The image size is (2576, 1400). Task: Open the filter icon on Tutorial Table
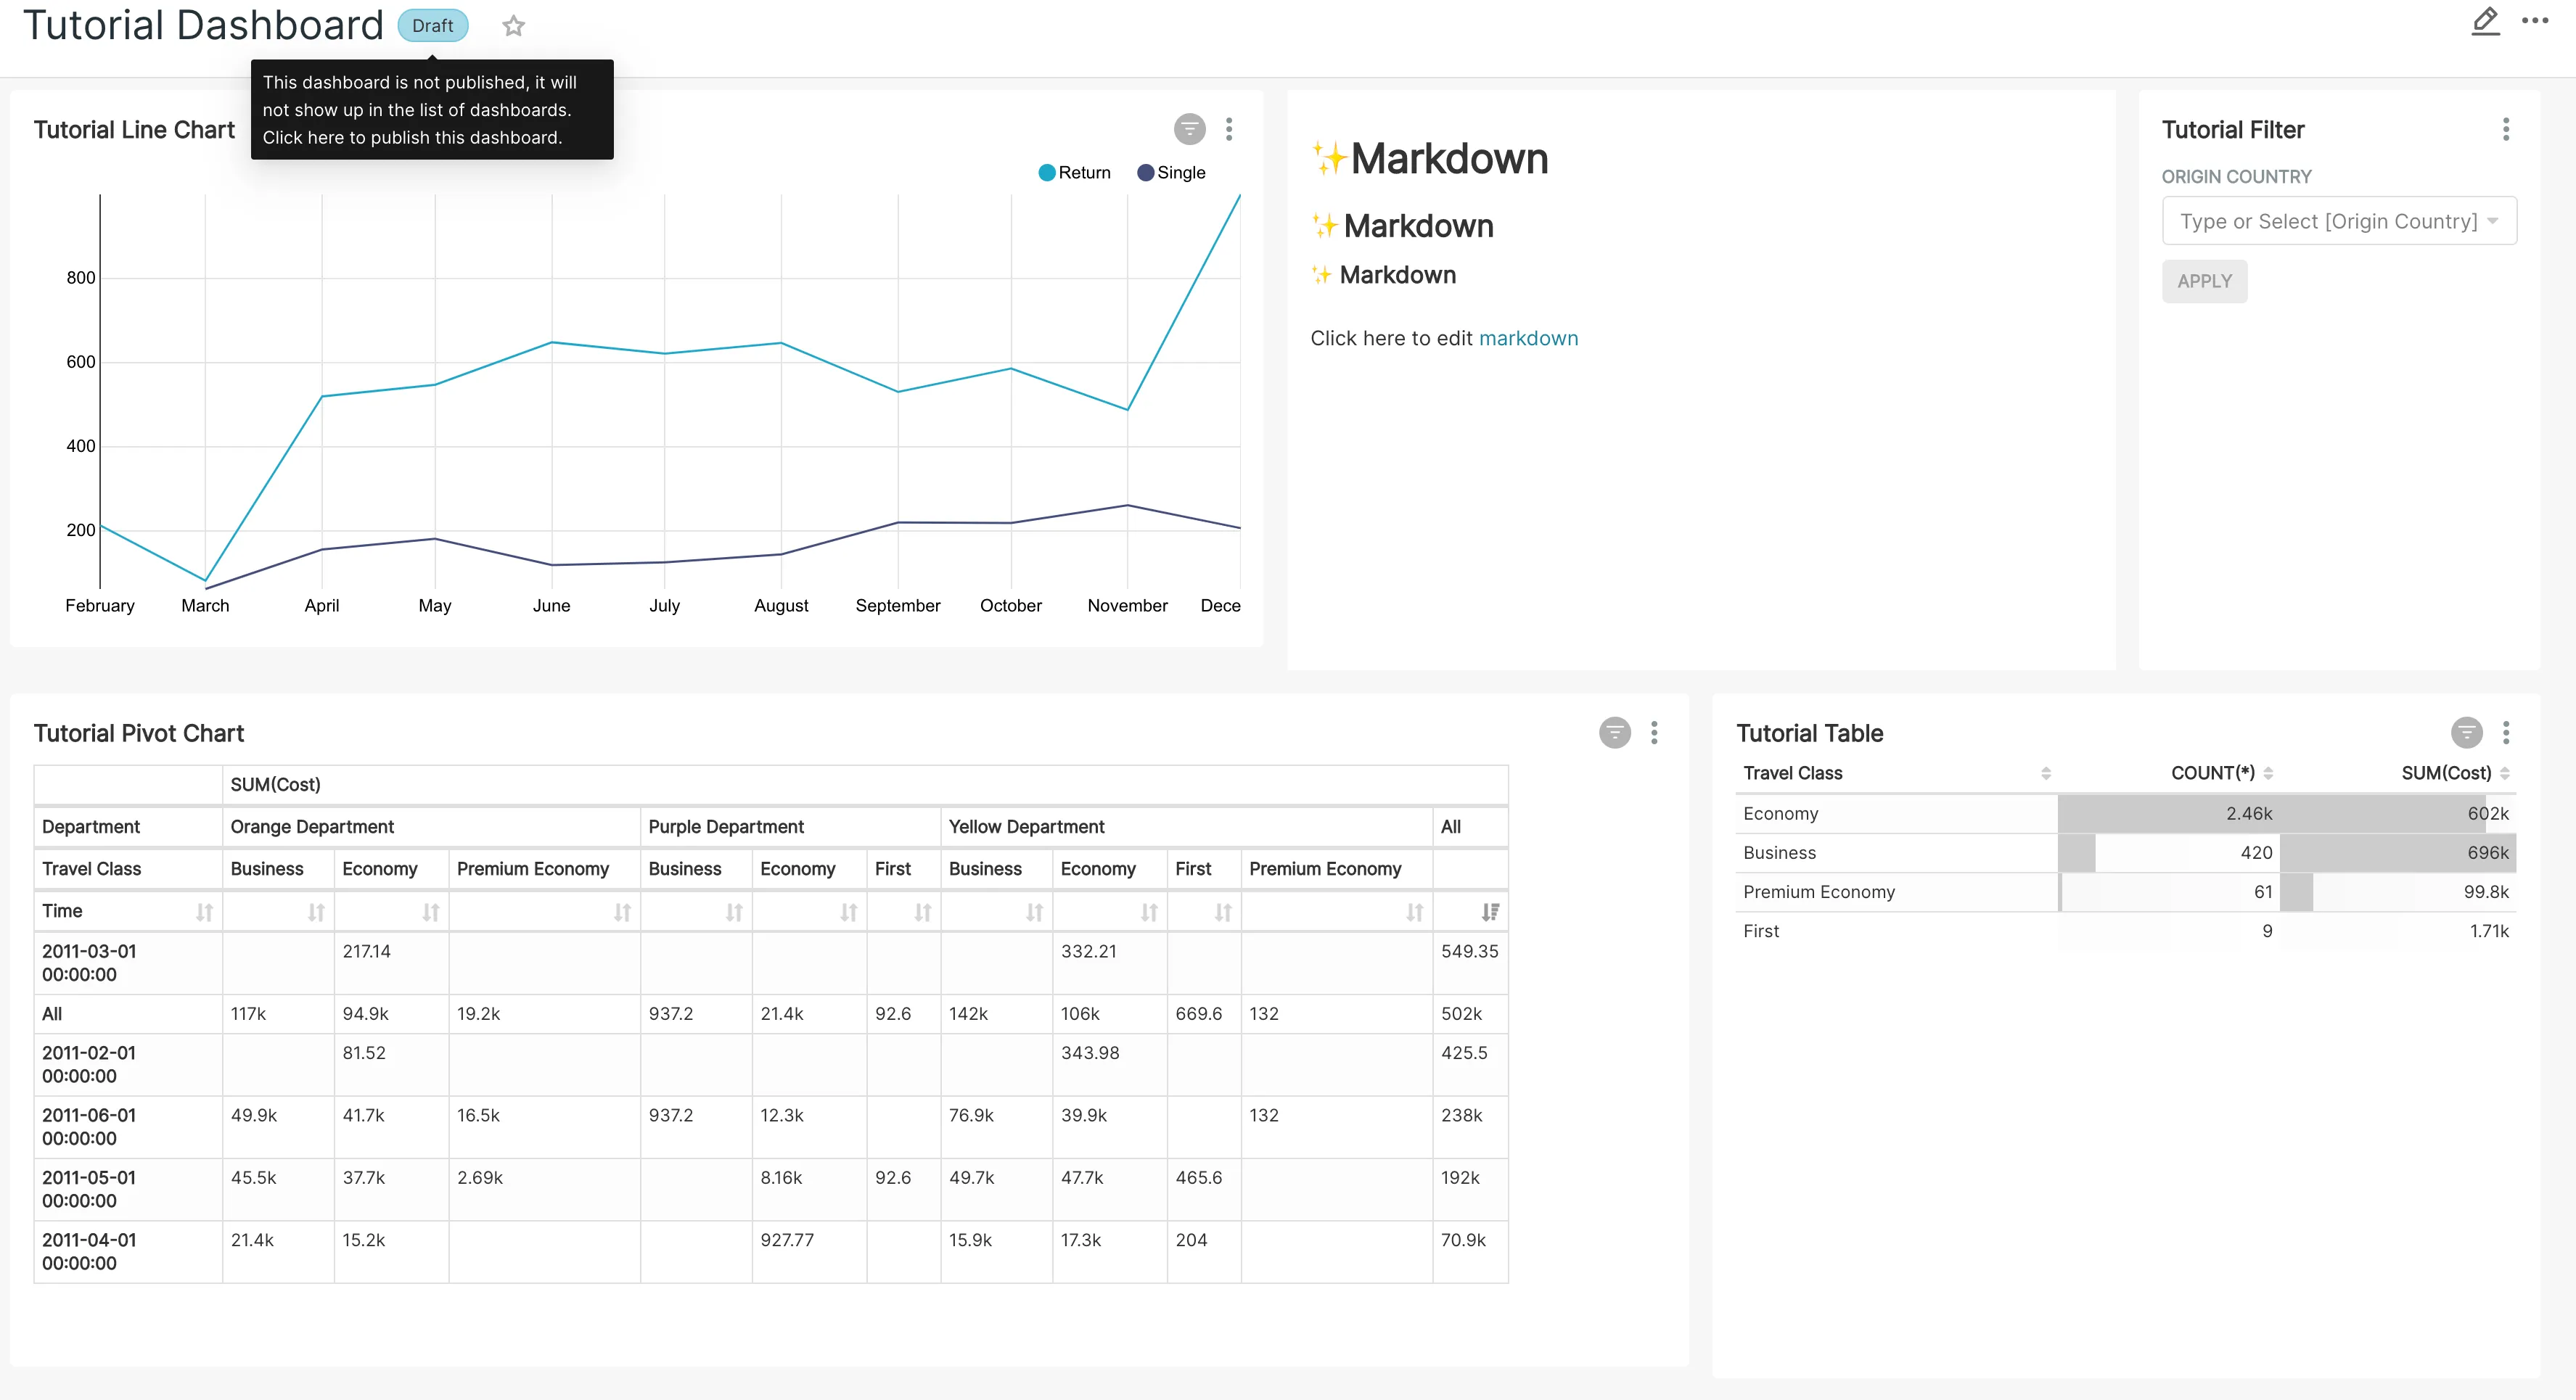coord(2466,732)
